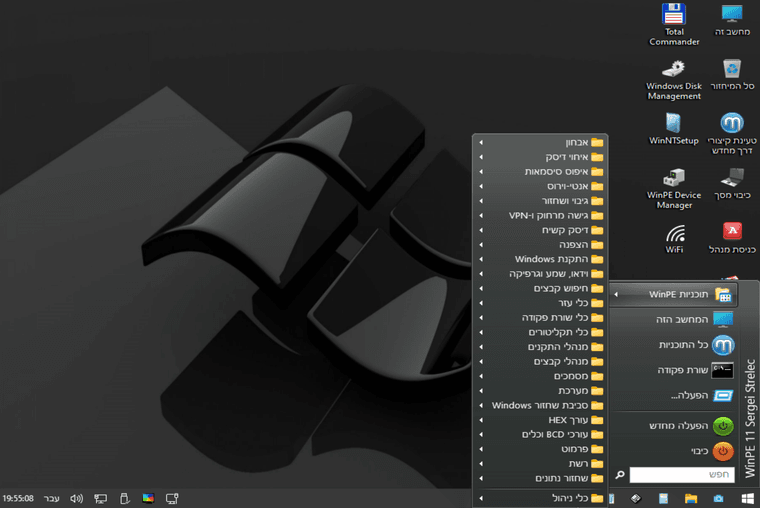
Task: Click the חפש search input field
Action: (681, 475)
